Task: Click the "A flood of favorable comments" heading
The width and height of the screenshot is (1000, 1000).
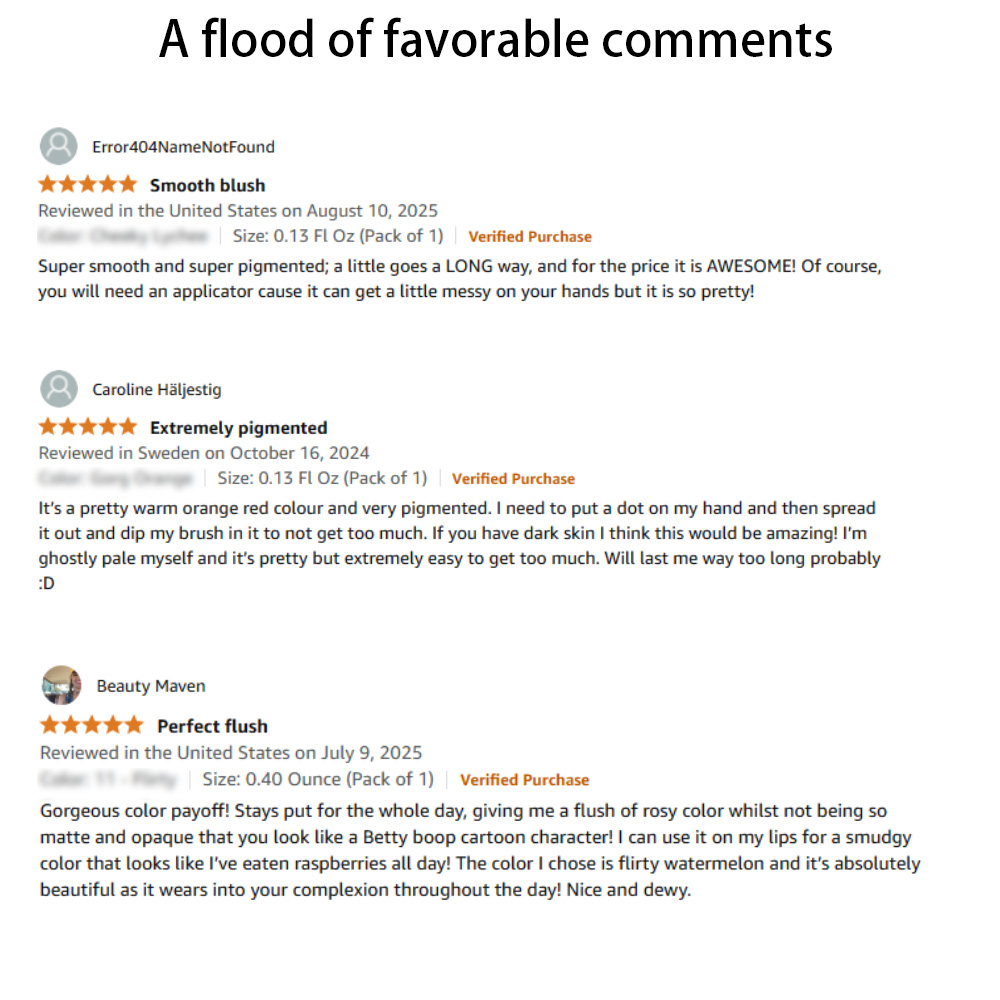Action: click(x=497, y=41)
